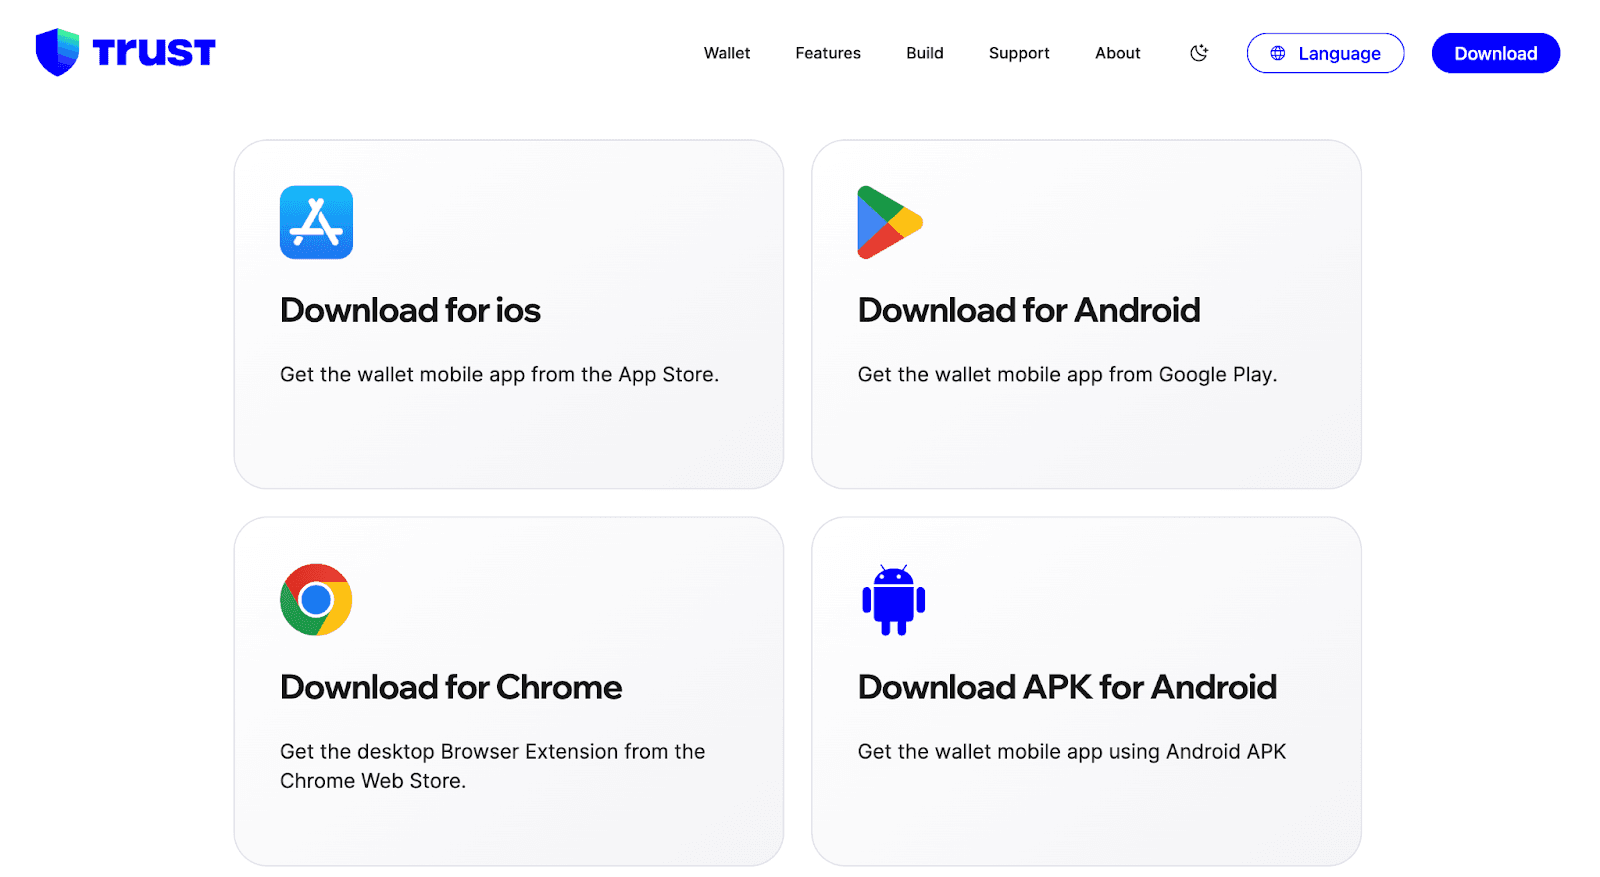Click the 'Get the wallet mobile app from Google Play.' text
The height and width of the screenshot is (877, 1600).
pos(1067,375)
